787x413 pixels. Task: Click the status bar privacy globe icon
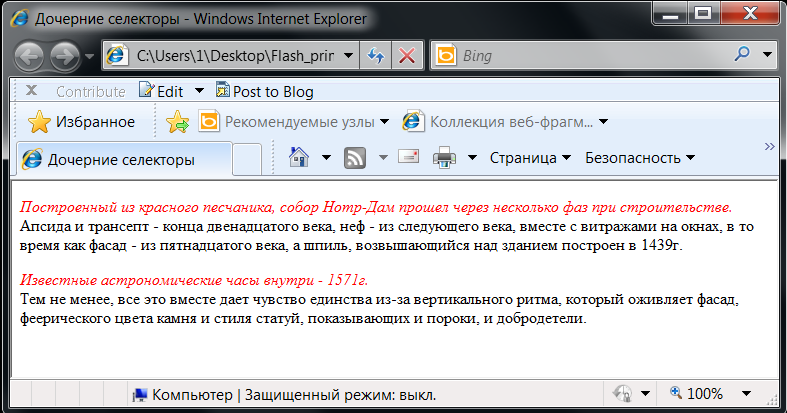click(x=622, y=393)
